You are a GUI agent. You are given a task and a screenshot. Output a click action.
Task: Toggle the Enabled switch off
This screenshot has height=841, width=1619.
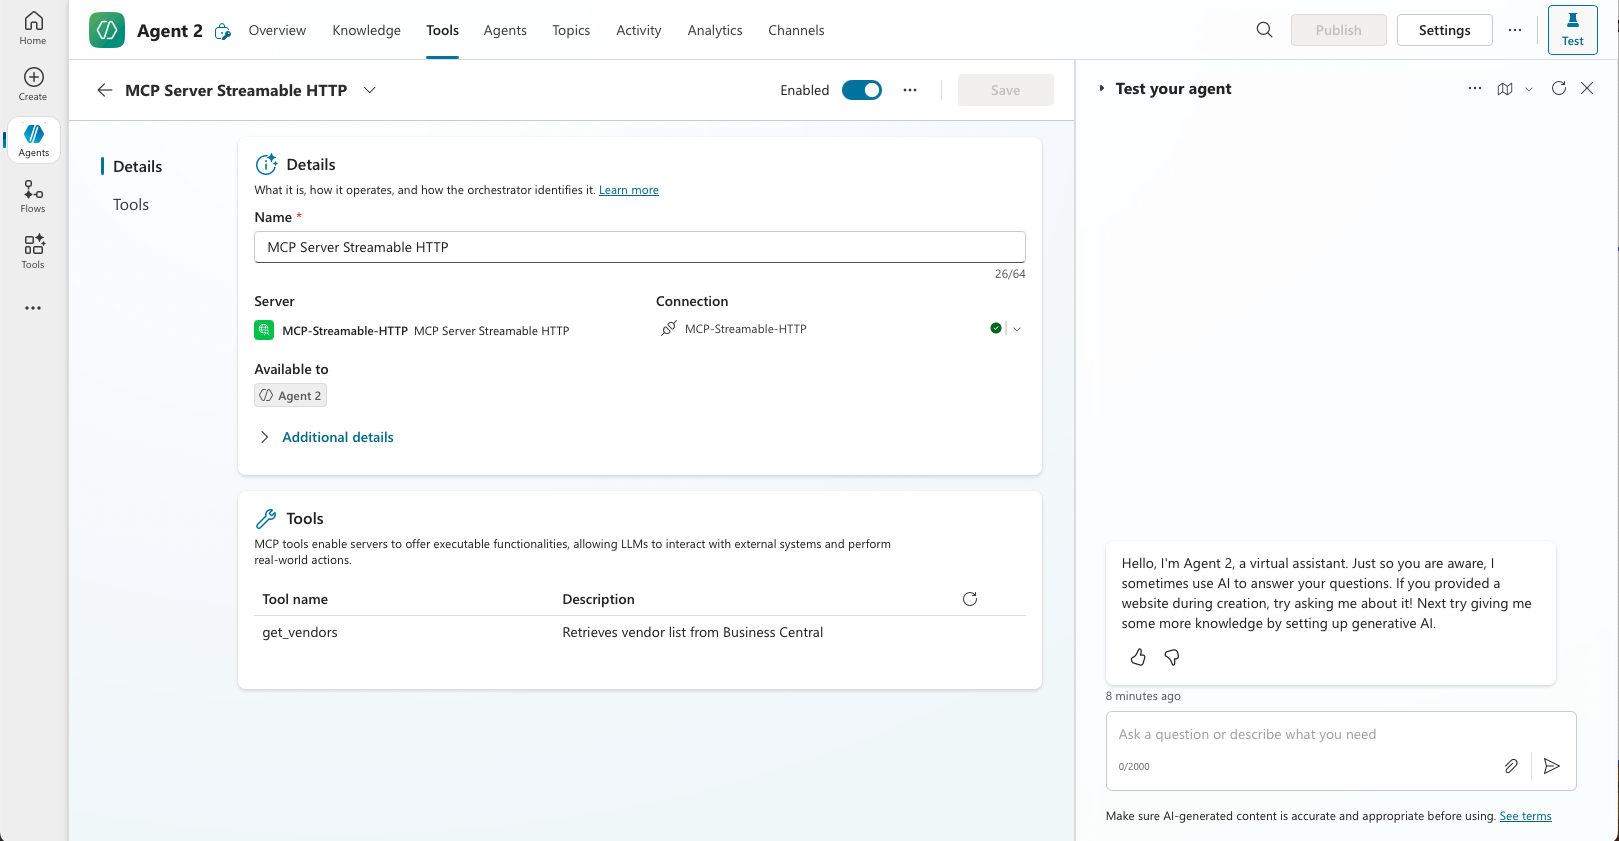tap(862, 90)
